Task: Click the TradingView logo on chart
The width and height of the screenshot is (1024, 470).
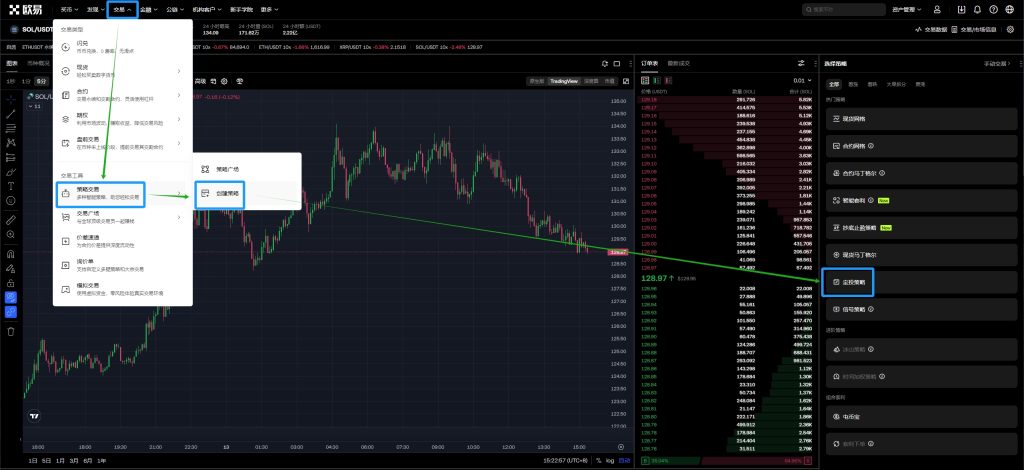Action: pyautogui.click(x=35, y=415)
